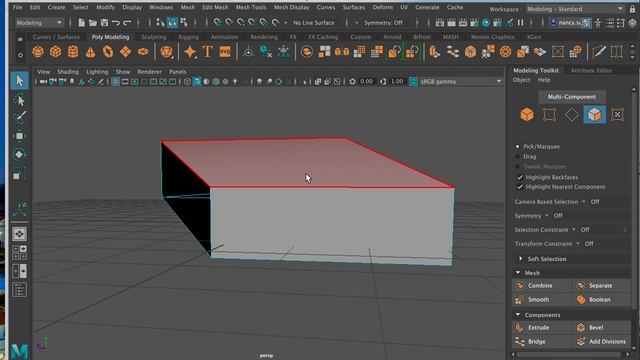Select Tweak/Marquee radio option
This screenshot has width=640, height=360.
[518, 167]
